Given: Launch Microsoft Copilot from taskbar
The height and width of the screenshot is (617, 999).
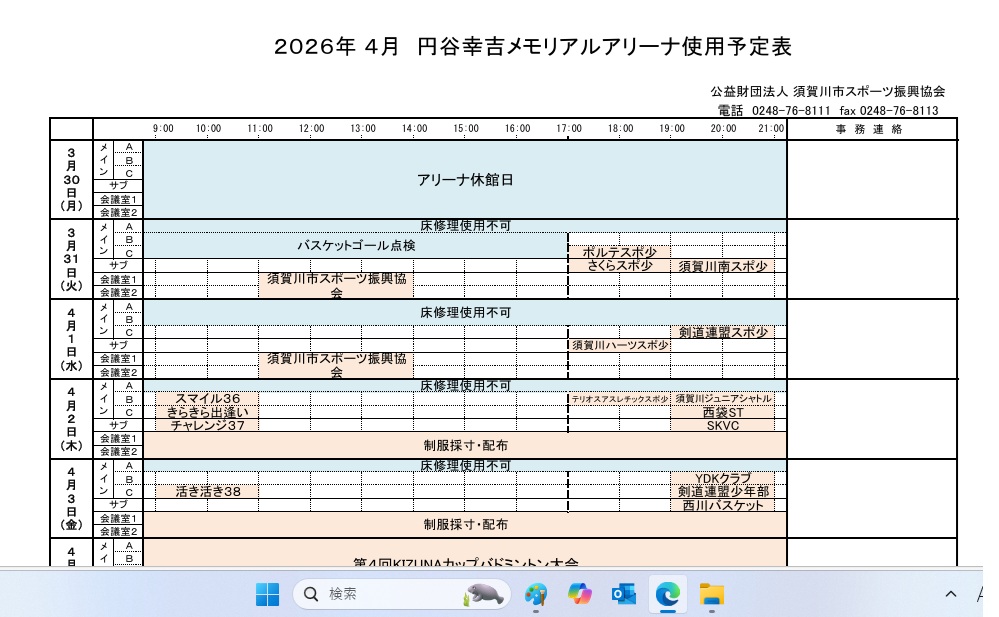Looking at the screenshot, I should (x=579, y=594).
